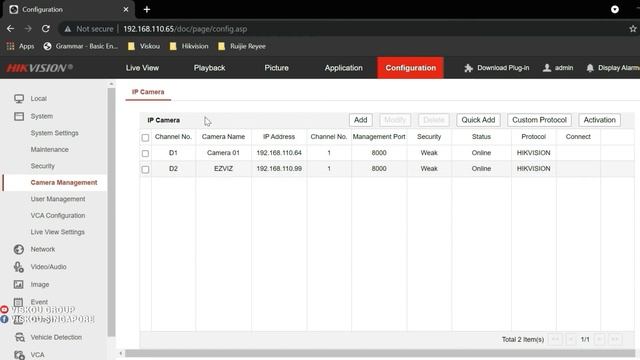Expand the Video/Audio section icon
640x360 pixels.
[19, 267]
